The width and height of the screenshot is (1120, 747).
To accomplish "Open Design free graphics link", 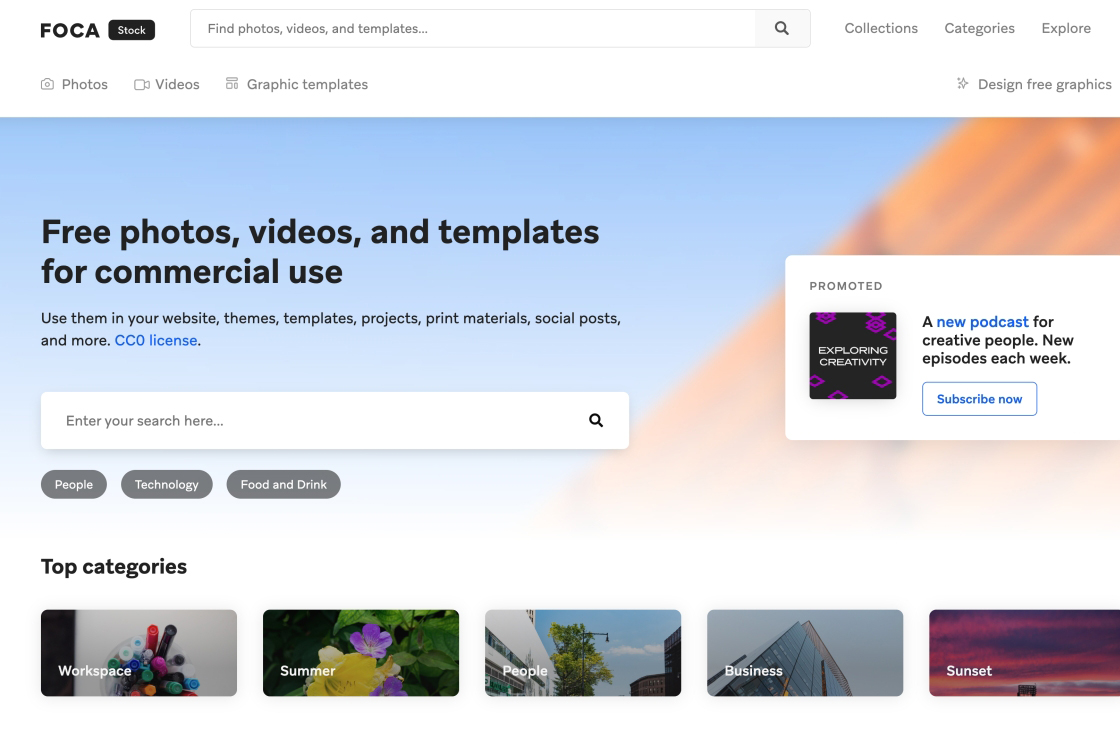I will [1044, 84].
